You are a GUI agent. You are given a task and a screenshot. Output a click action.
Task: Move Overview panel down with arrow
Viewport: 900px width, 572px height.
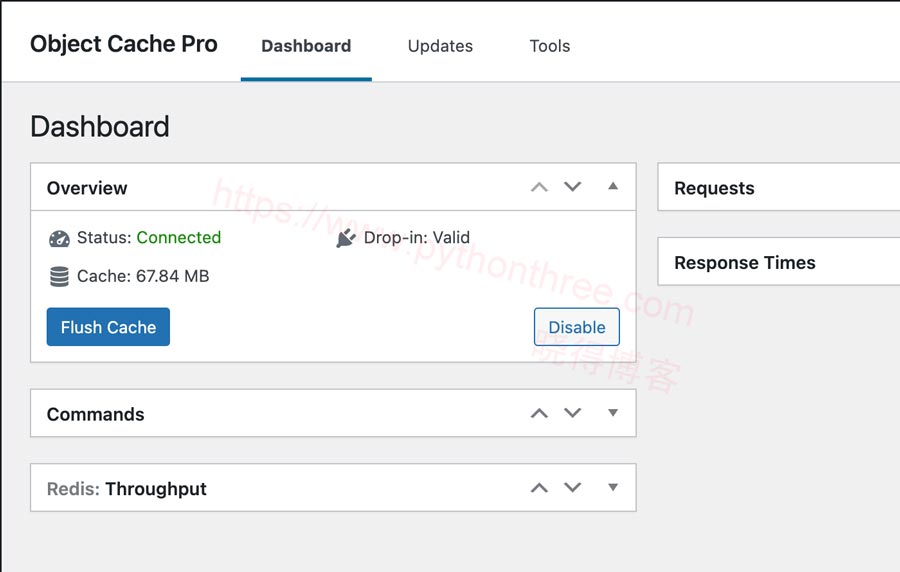pos(572,186)
